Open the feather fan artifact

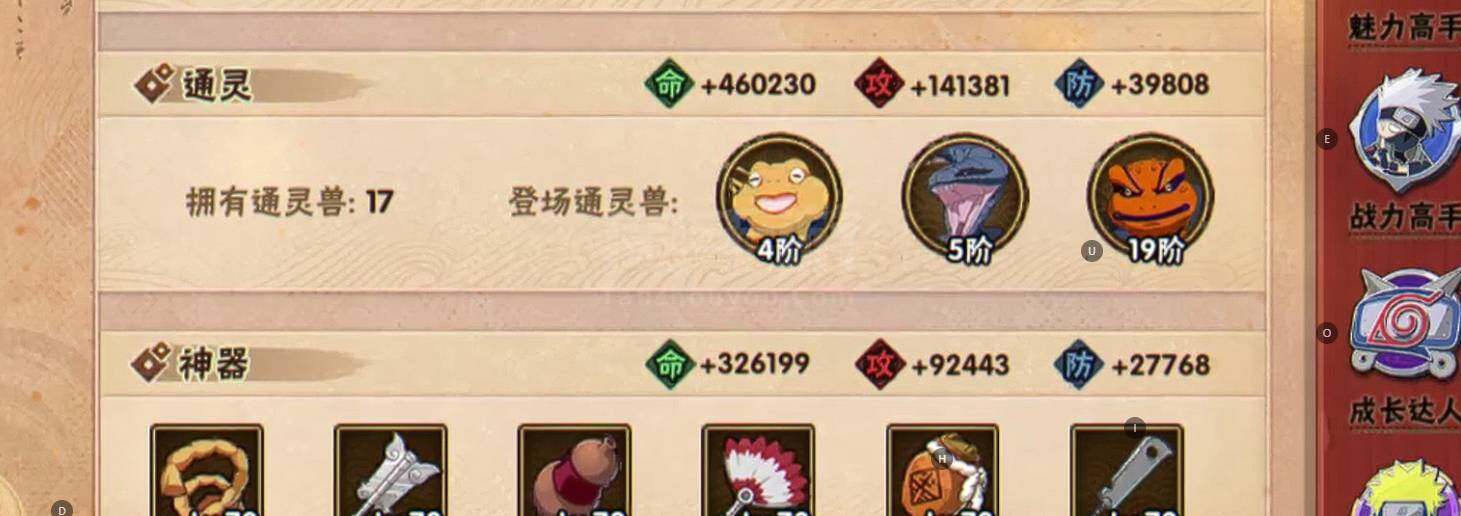[758, 470]
